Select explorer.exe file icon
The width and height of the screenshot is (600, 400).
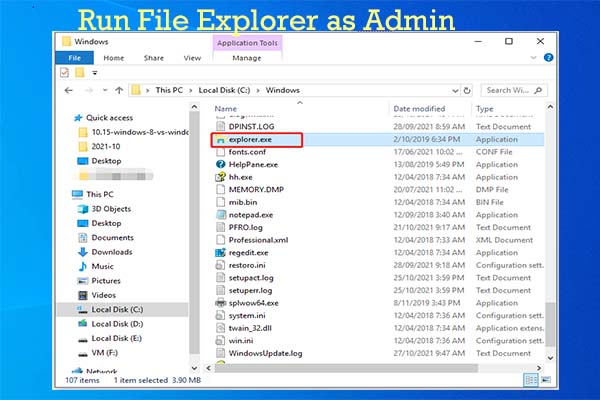(220, 140)
